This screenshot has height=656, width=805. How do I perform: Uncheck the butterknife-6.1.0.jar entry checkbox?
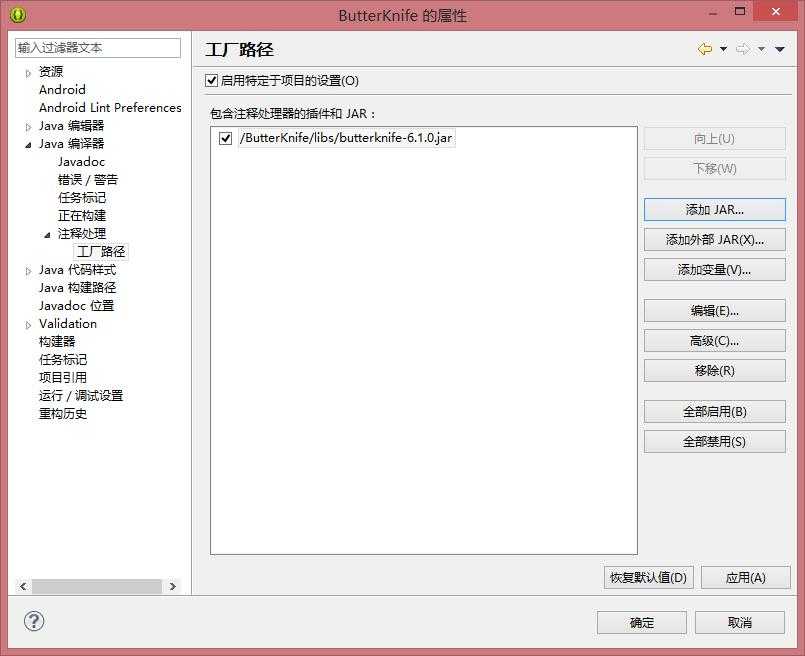coord(225,138)
